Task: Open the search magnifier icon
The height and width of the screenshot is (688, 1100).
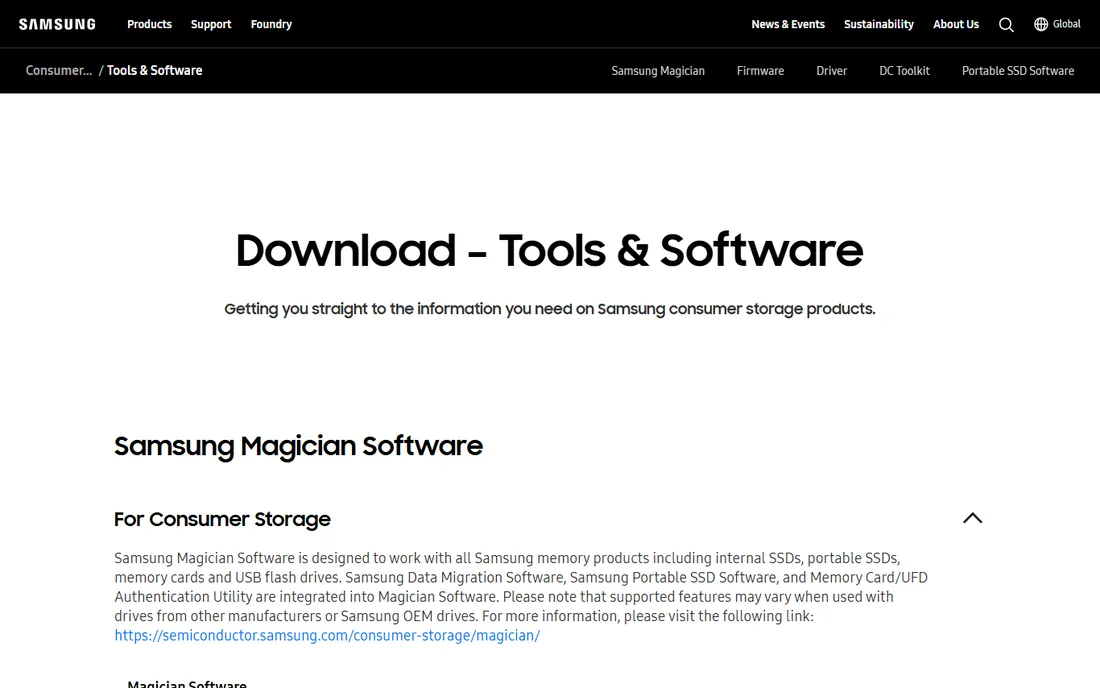Action: coord(1006,25)
